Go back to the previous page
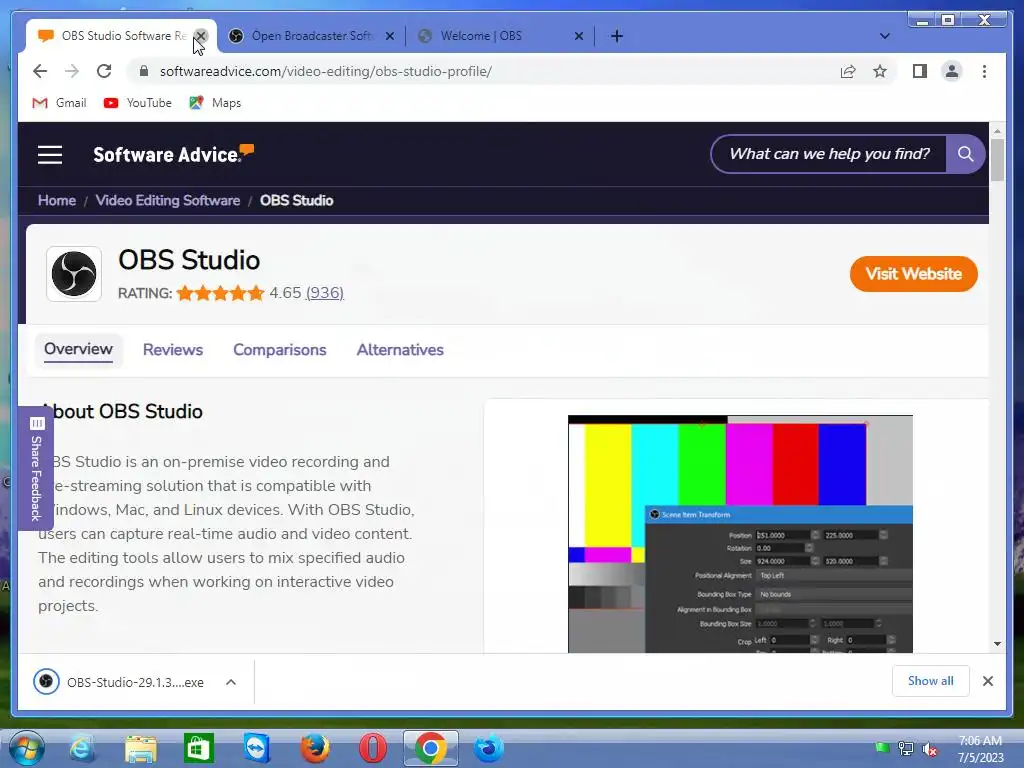The height and width of the screenshot is (768, 1024). tap(40, 71)
